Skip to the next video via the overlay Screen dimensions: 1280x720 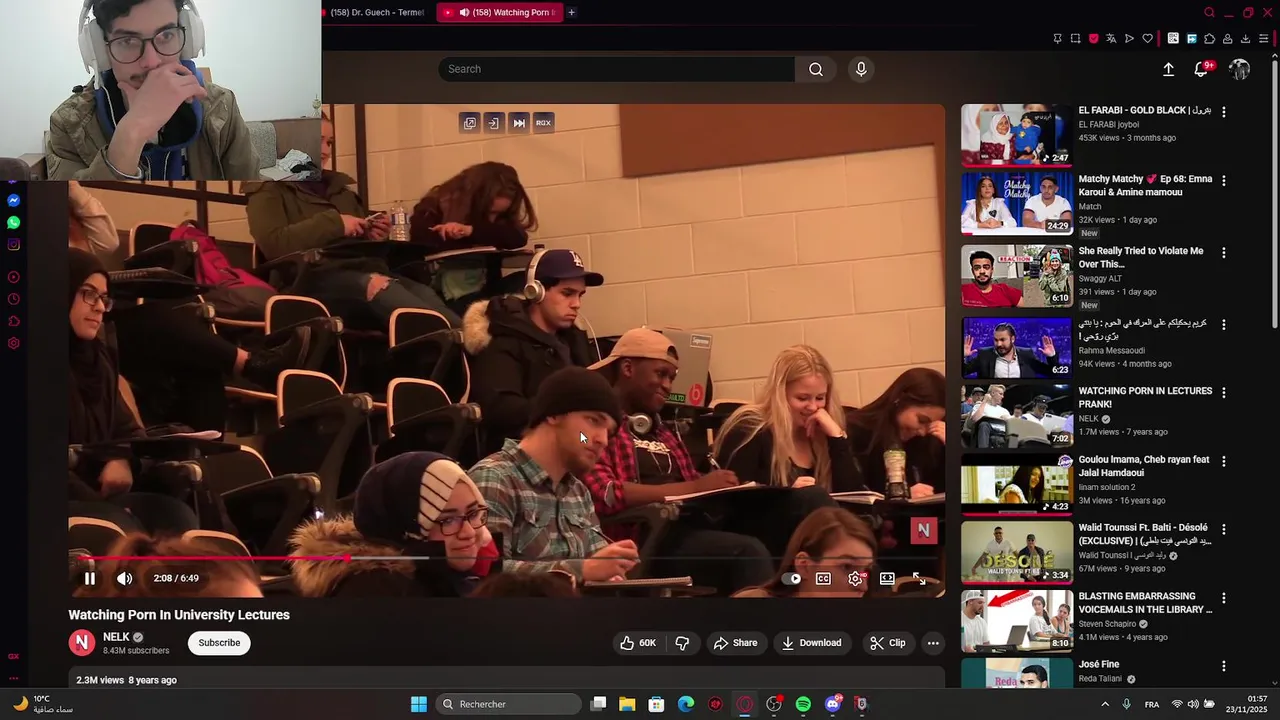519,123
